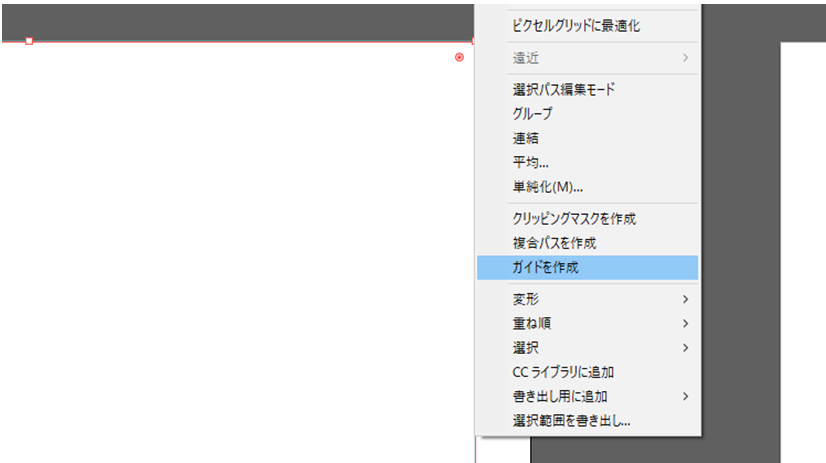The height and width of the screenshot is (463, 826).
Task: Click the corner anchor handle of selected rectangle
Action: 29,41
